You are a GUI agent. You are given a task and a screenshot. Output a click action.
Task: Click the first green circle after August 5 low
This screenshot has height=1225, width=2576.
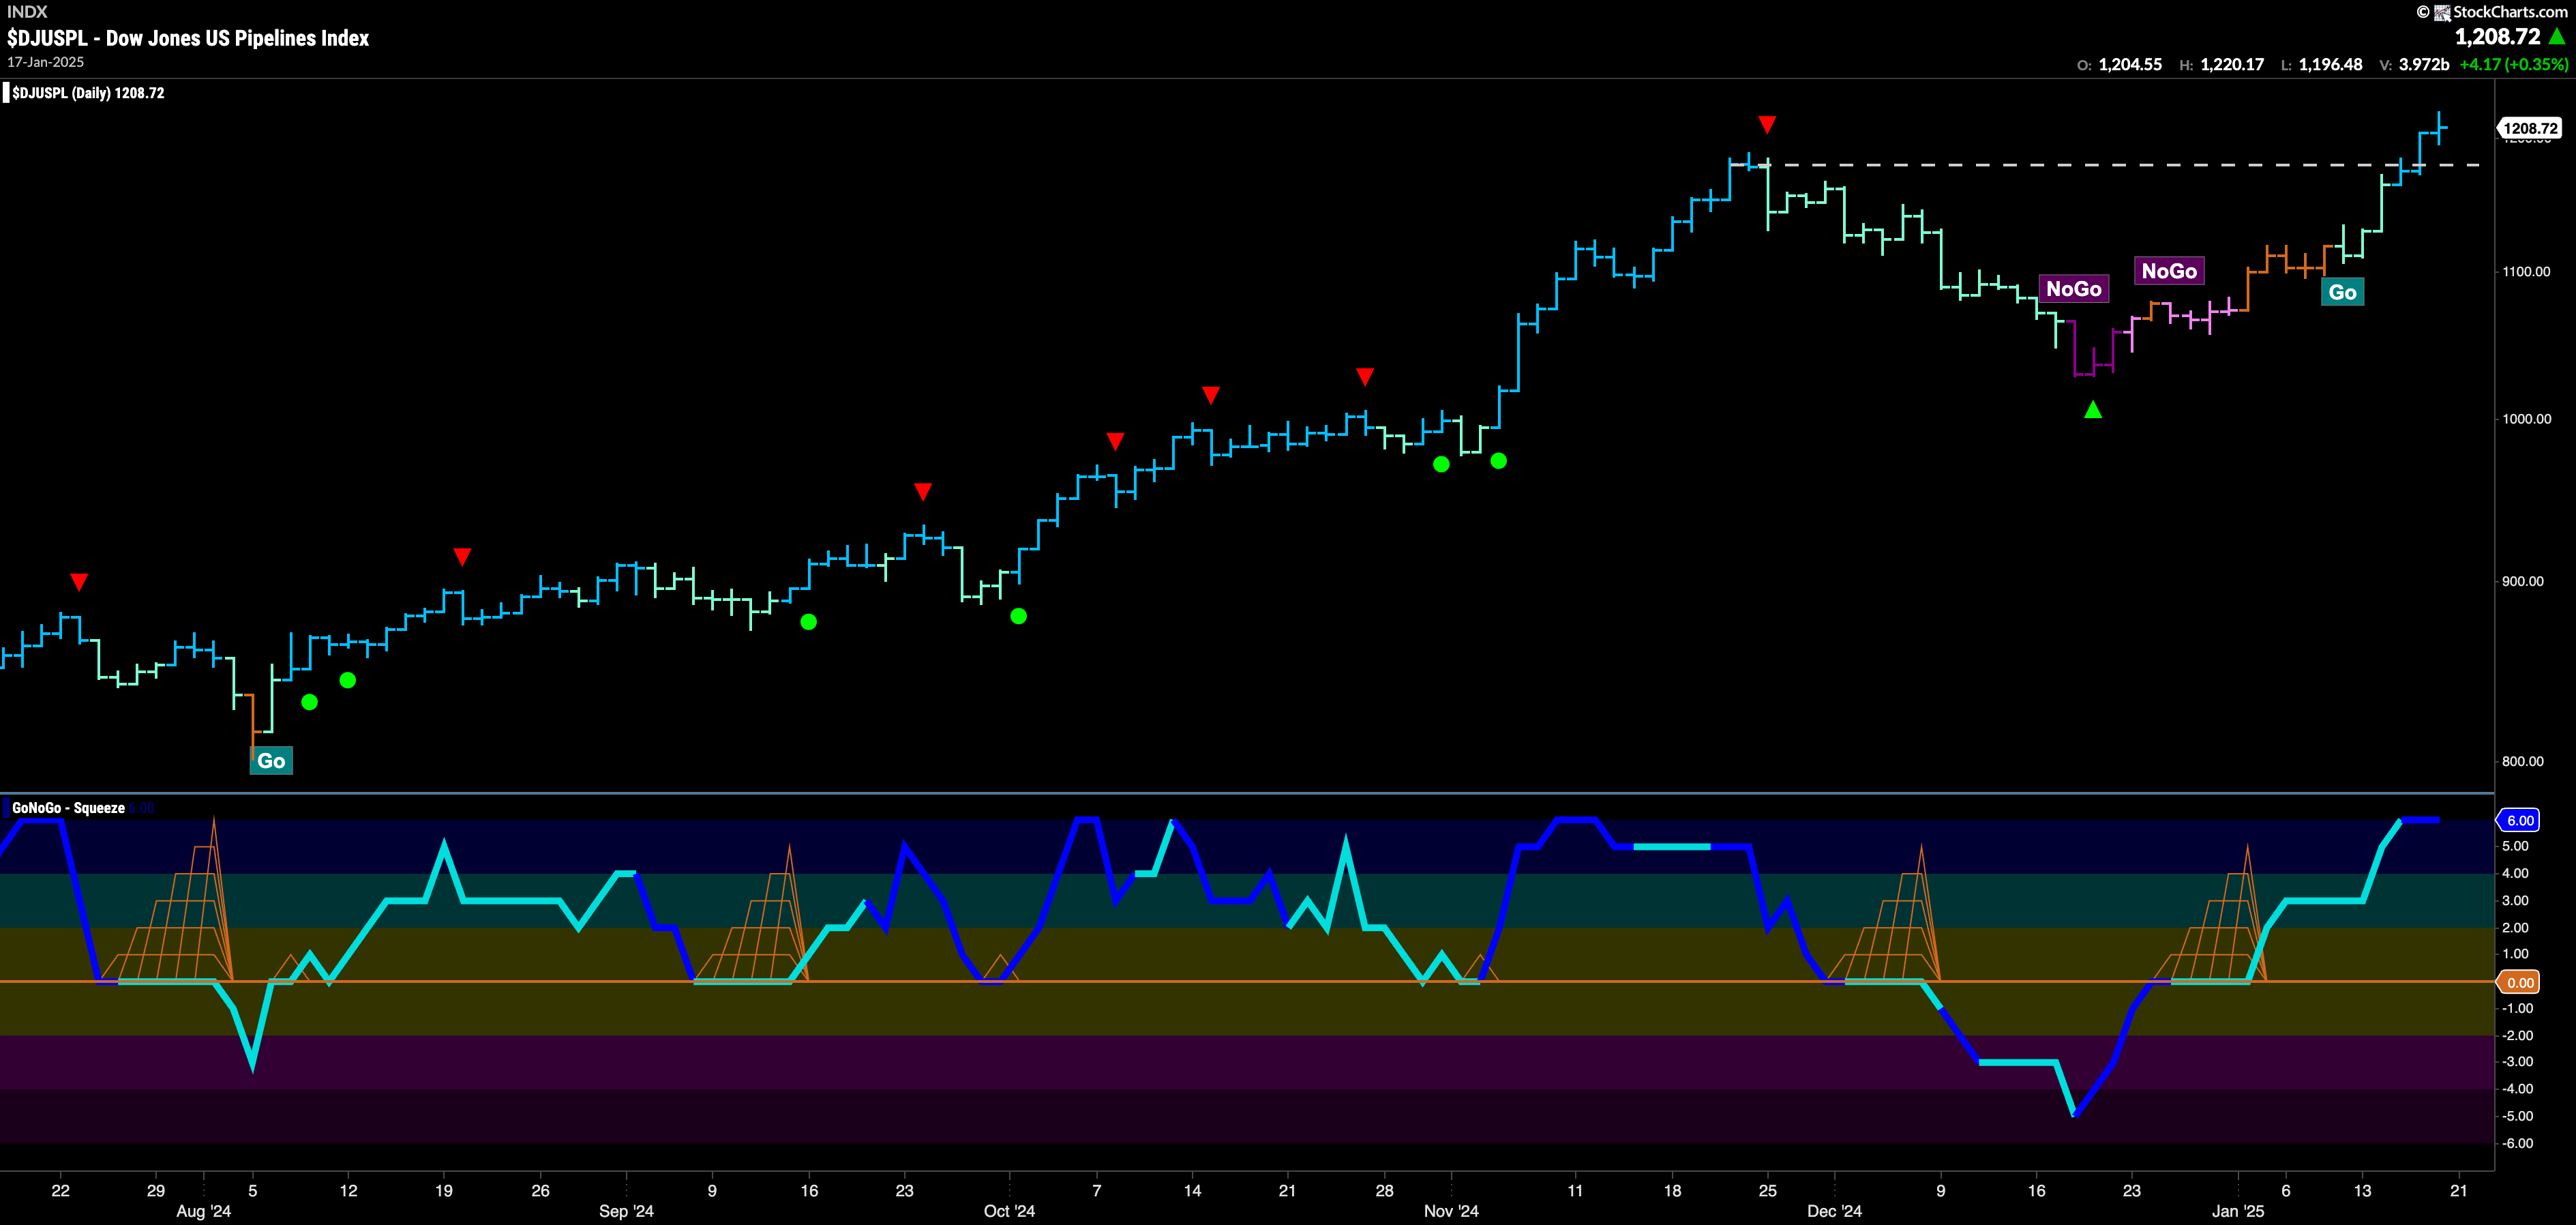click(310, 702)
